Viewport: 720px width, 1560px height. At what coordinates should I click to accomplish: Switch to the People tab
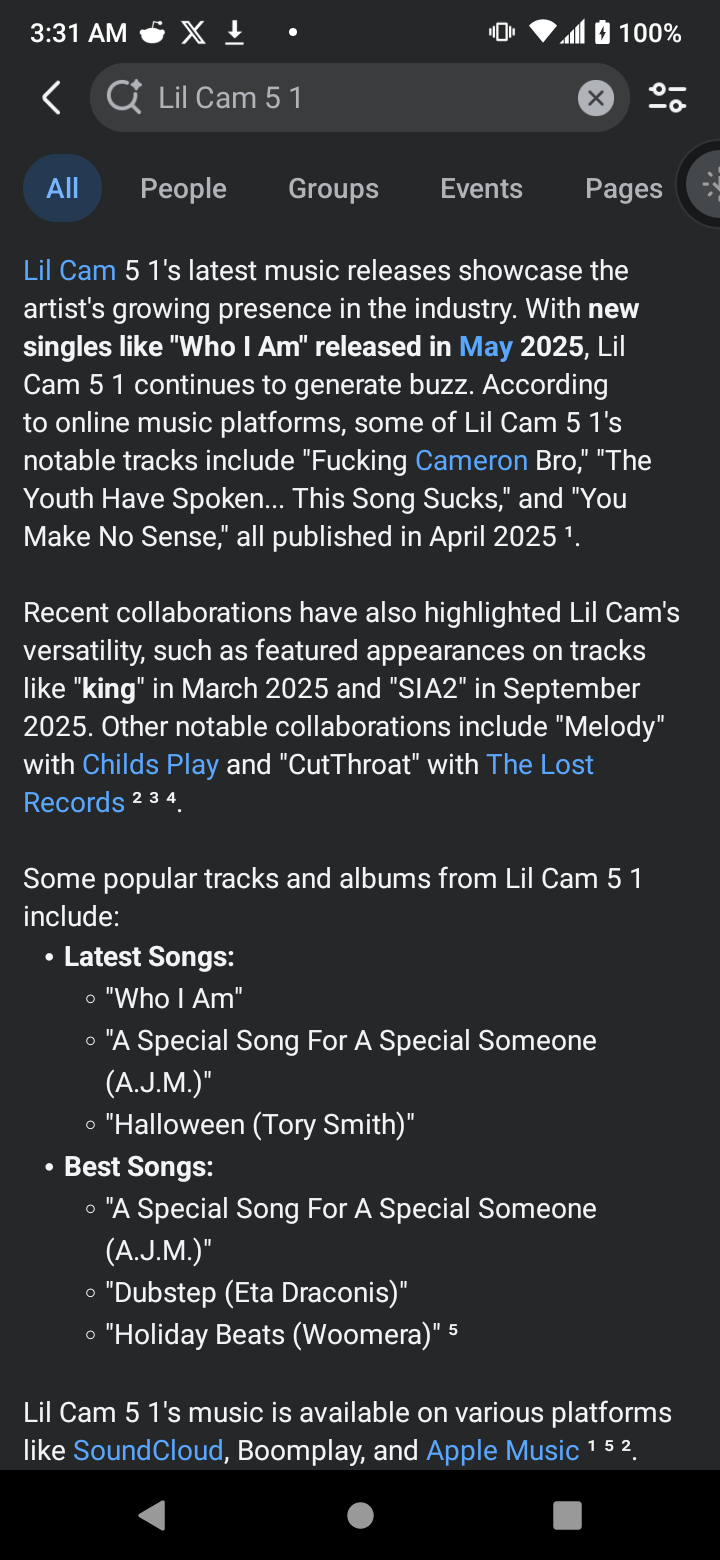183,188
